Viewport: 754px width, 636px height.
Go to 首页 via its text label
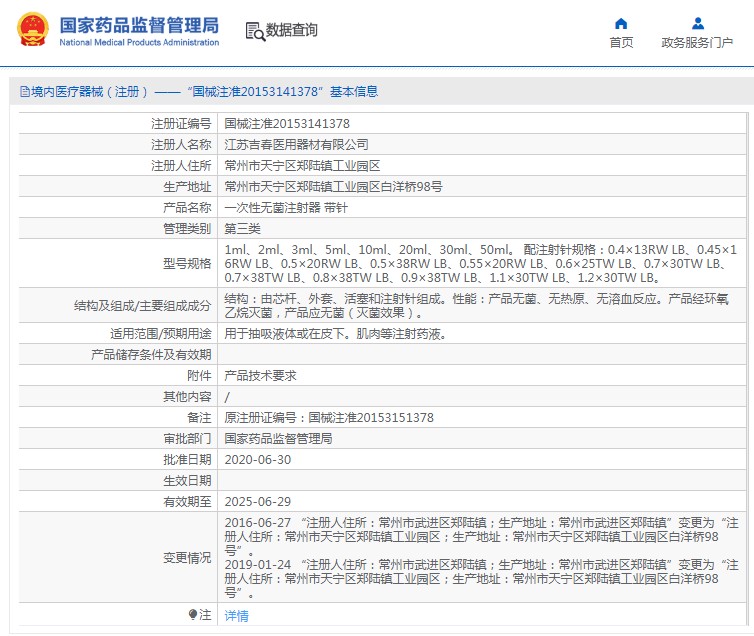(x=621, y=43)
